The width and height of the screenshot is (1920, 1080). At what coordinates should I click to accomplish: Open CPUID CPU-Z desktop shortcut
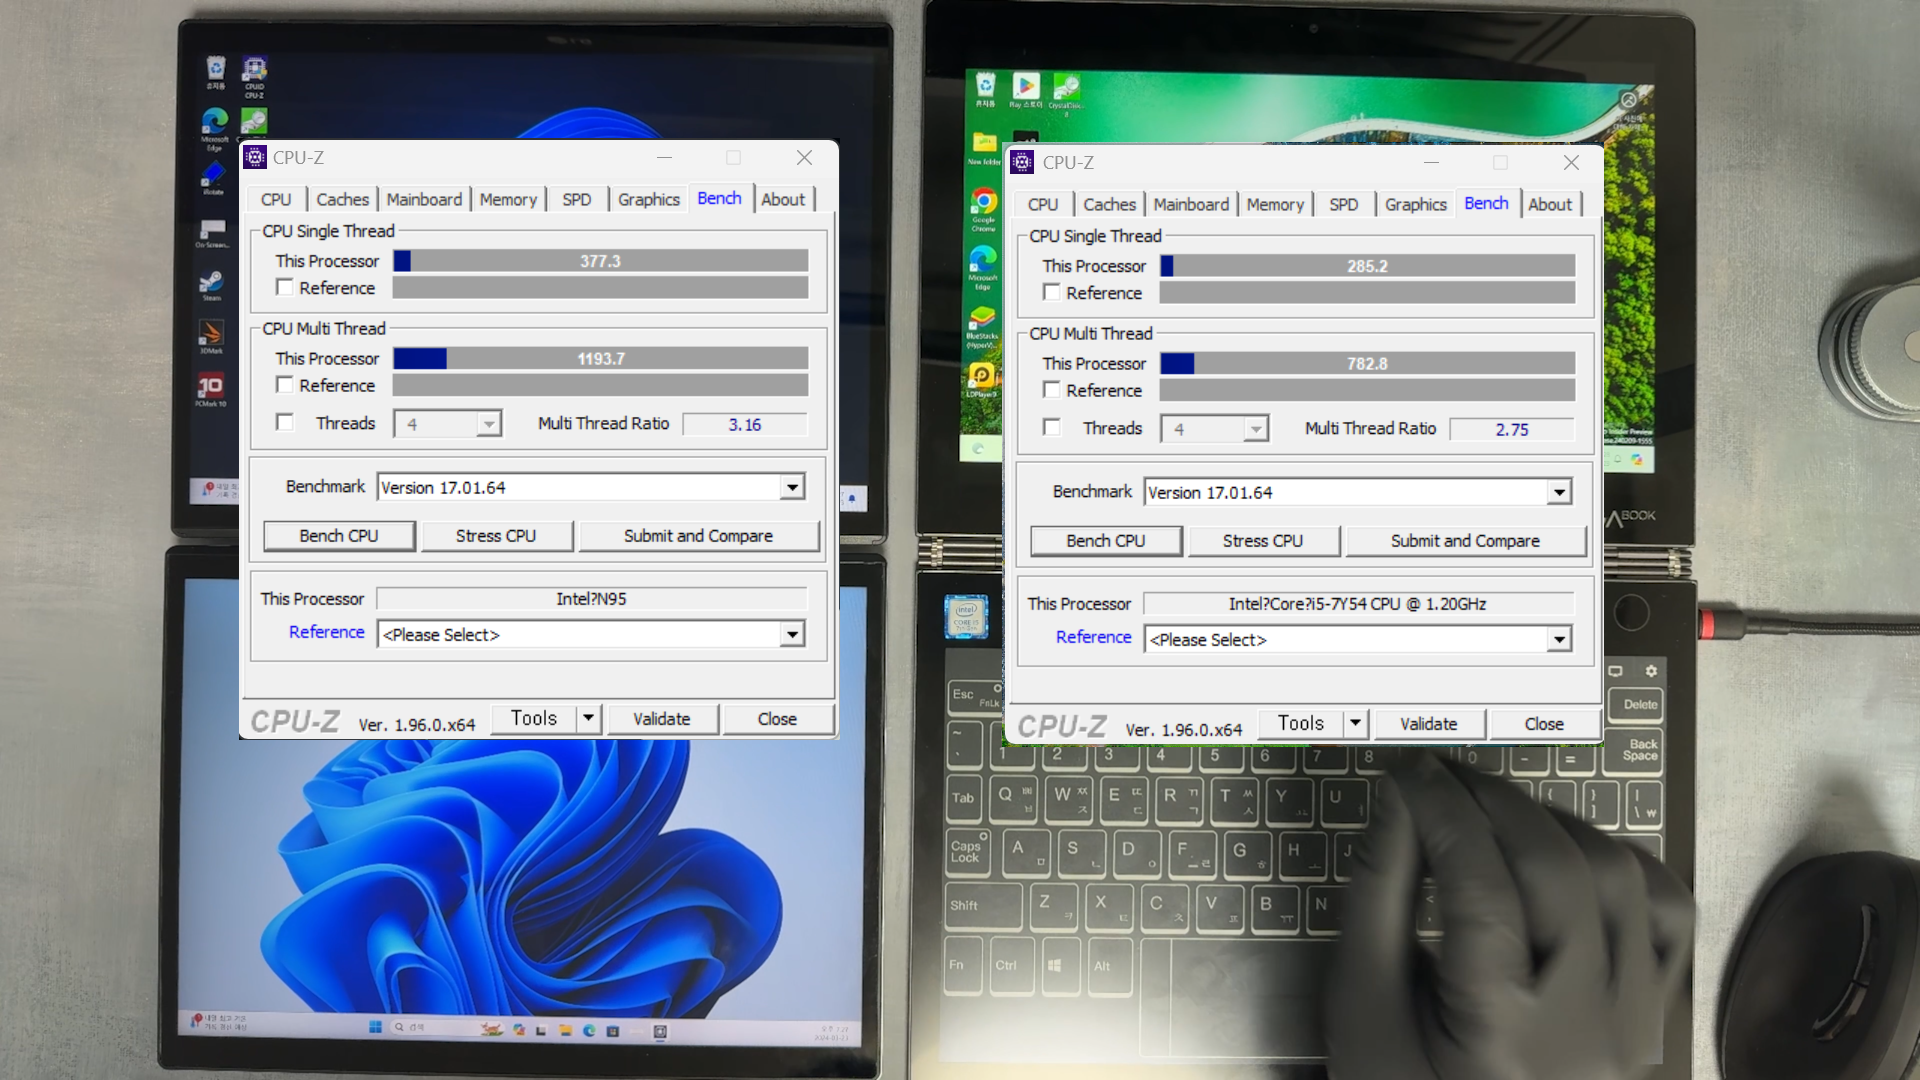tap(254, 72)
